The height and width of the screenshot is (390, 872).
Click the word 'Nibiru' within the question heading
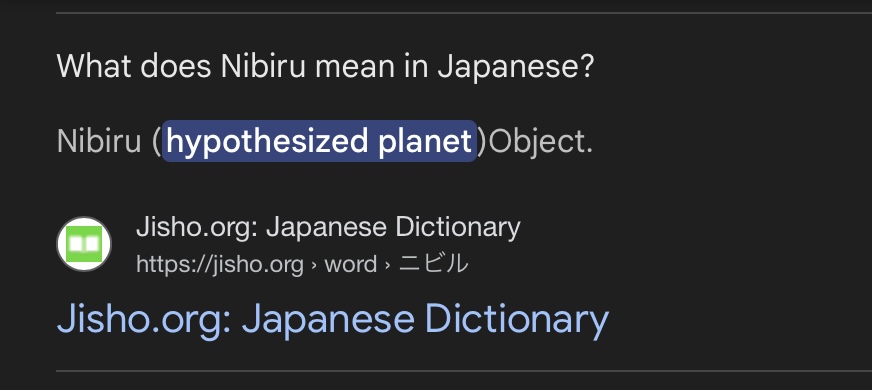point(264,67)
